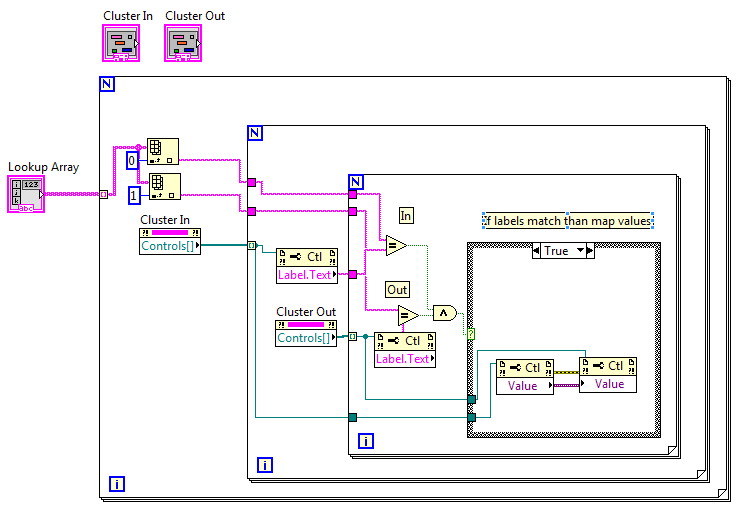The width and height of the screenshot is (742, 511).
Task: Select the And logic gate
Action: pos(444,313)
